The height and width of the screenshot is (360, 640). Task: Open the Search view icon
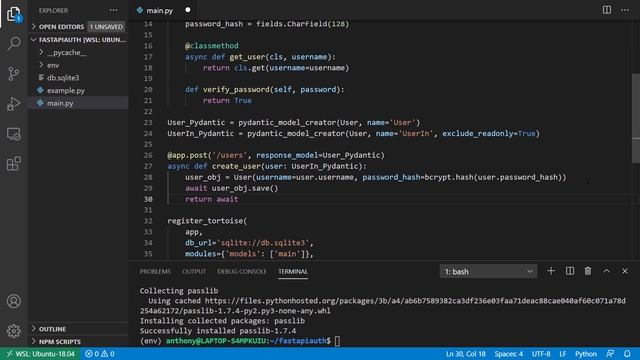pos(13,43)
